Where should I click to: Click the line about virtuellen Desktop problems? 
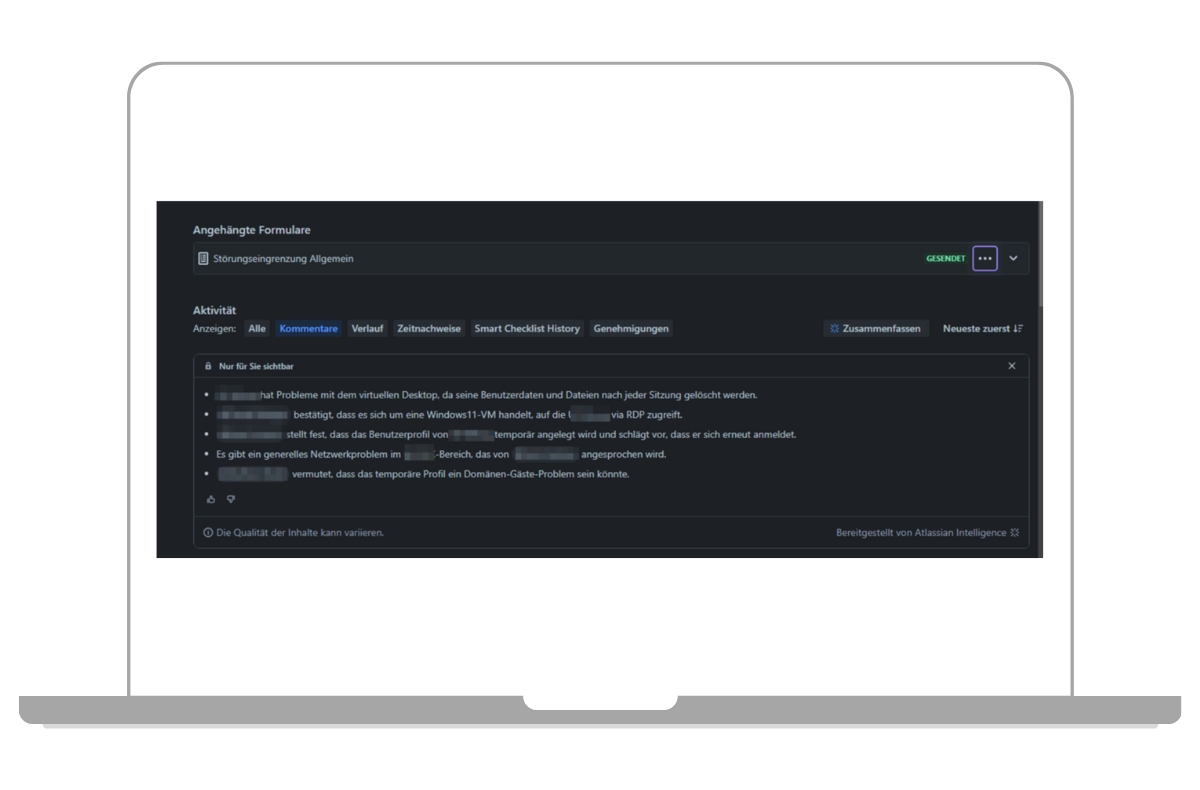486,394
